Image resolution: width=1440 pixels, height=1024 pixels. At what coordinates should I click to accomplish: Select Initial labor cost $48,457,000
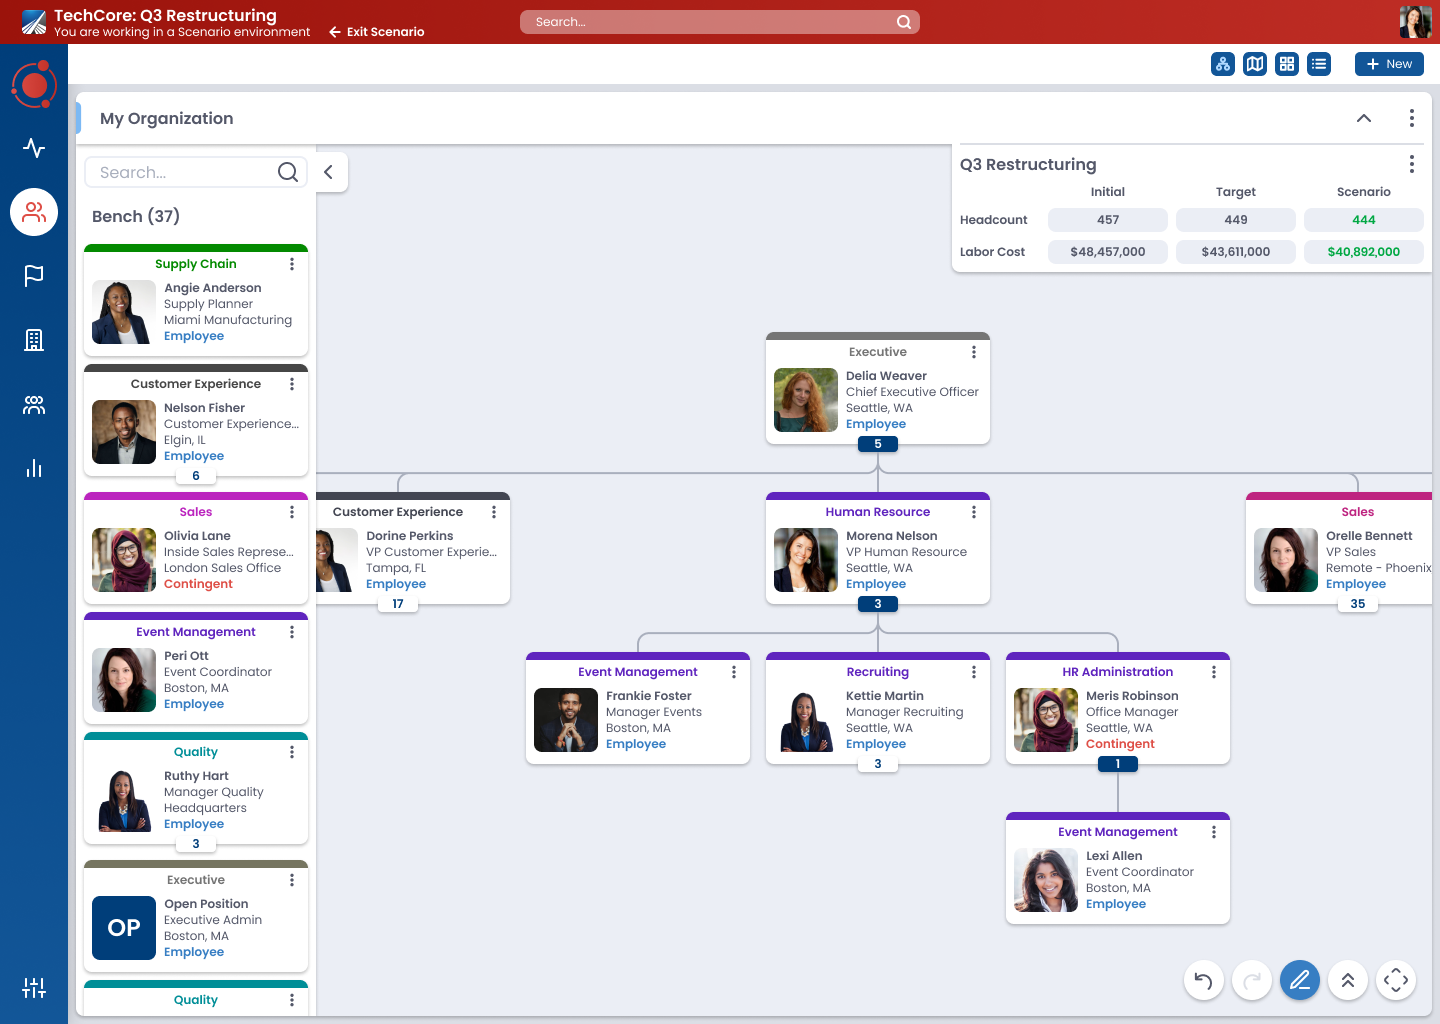click(1108, 252)
